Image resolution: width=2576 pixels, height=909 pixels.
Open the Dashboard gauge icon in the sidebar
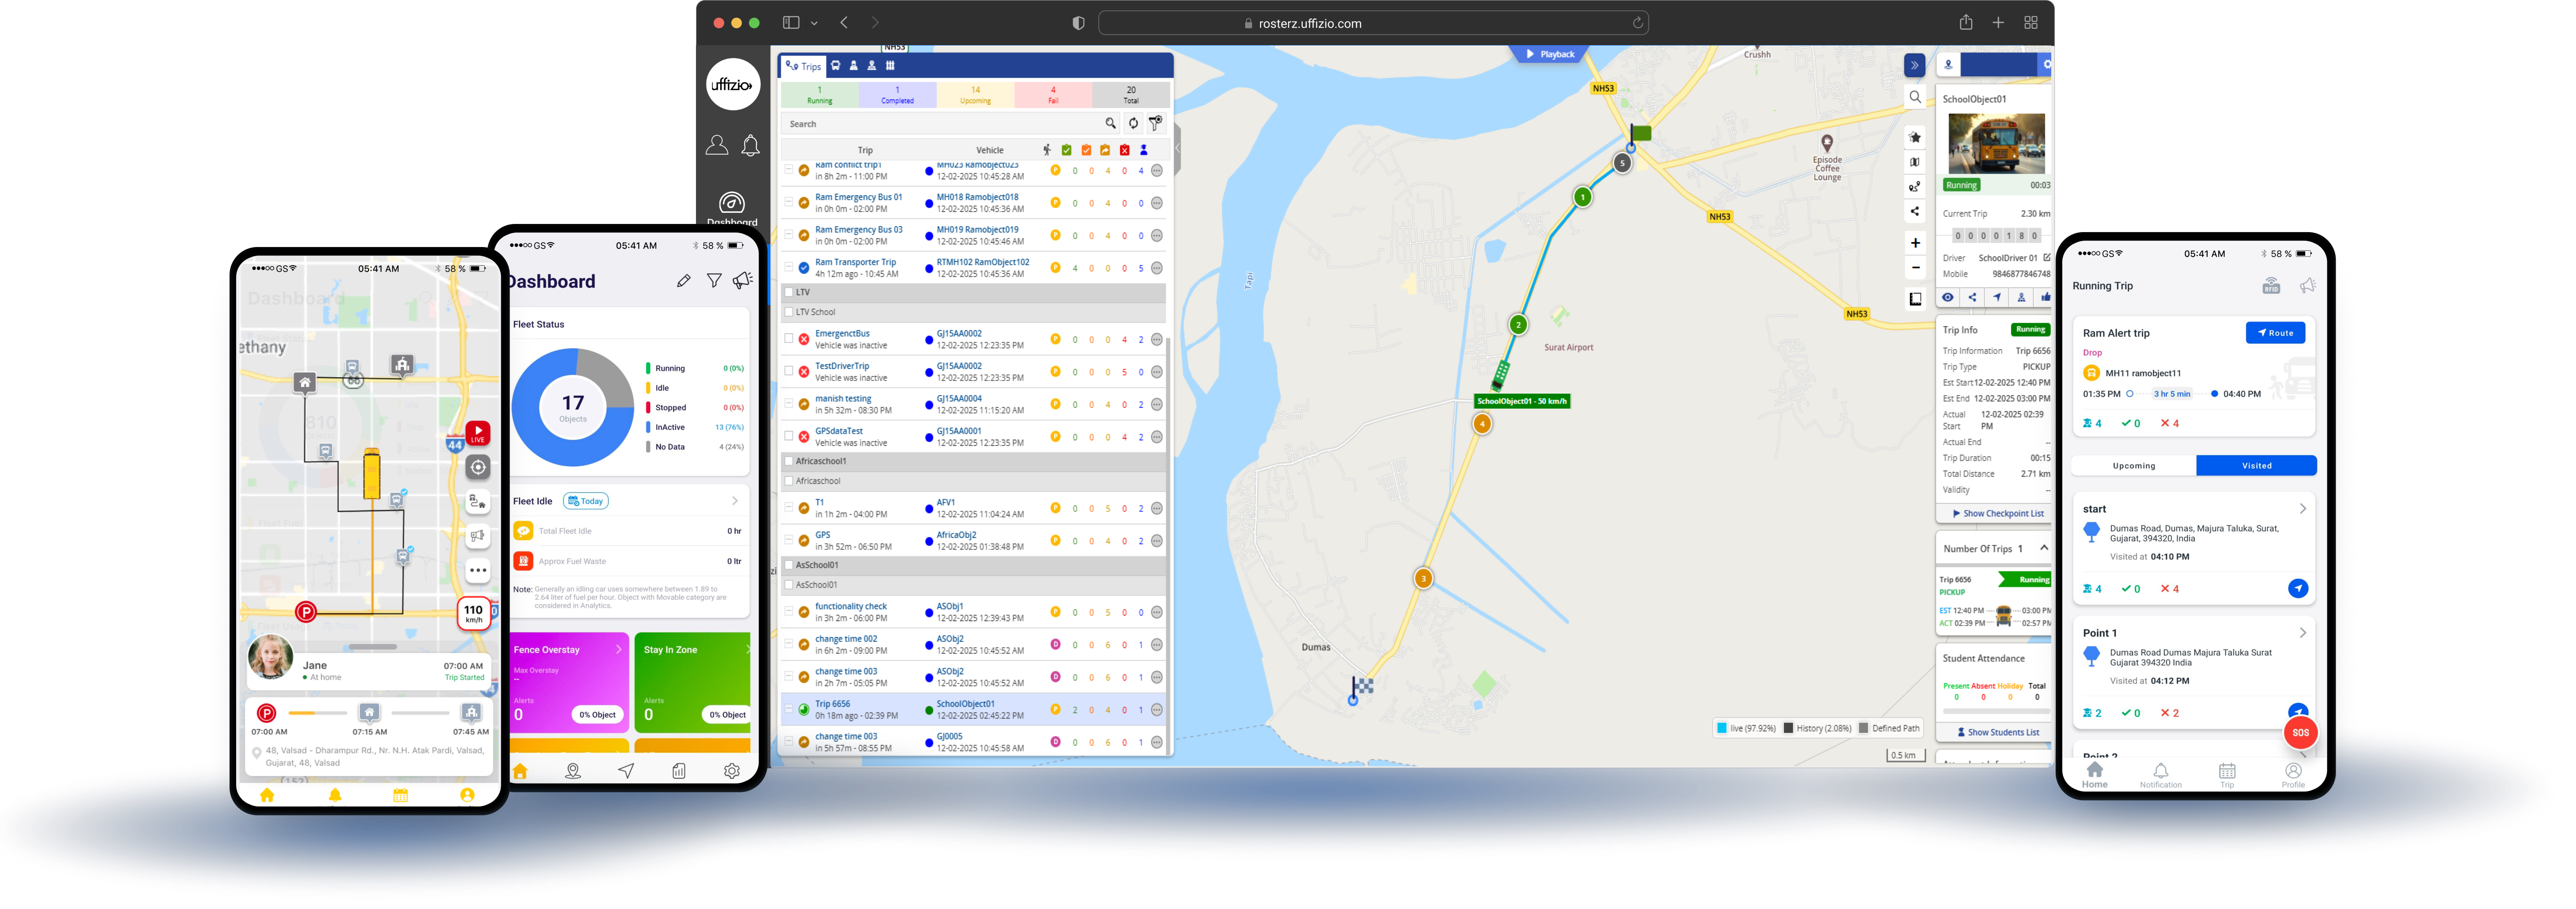pyautogui.click(x=732, y=203)
